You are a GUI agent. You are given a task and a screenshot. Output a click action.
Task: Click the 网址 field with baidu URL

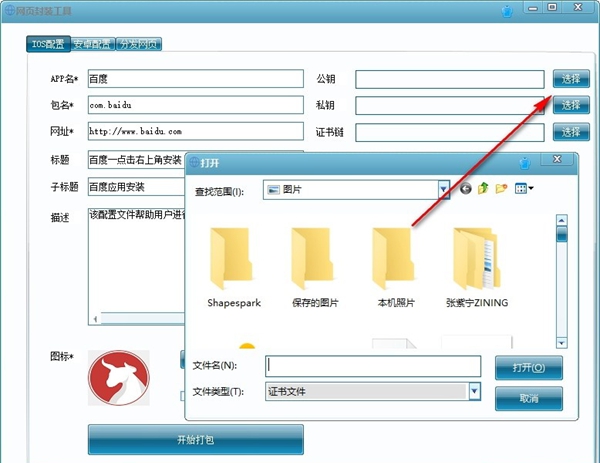pos(196,131)
